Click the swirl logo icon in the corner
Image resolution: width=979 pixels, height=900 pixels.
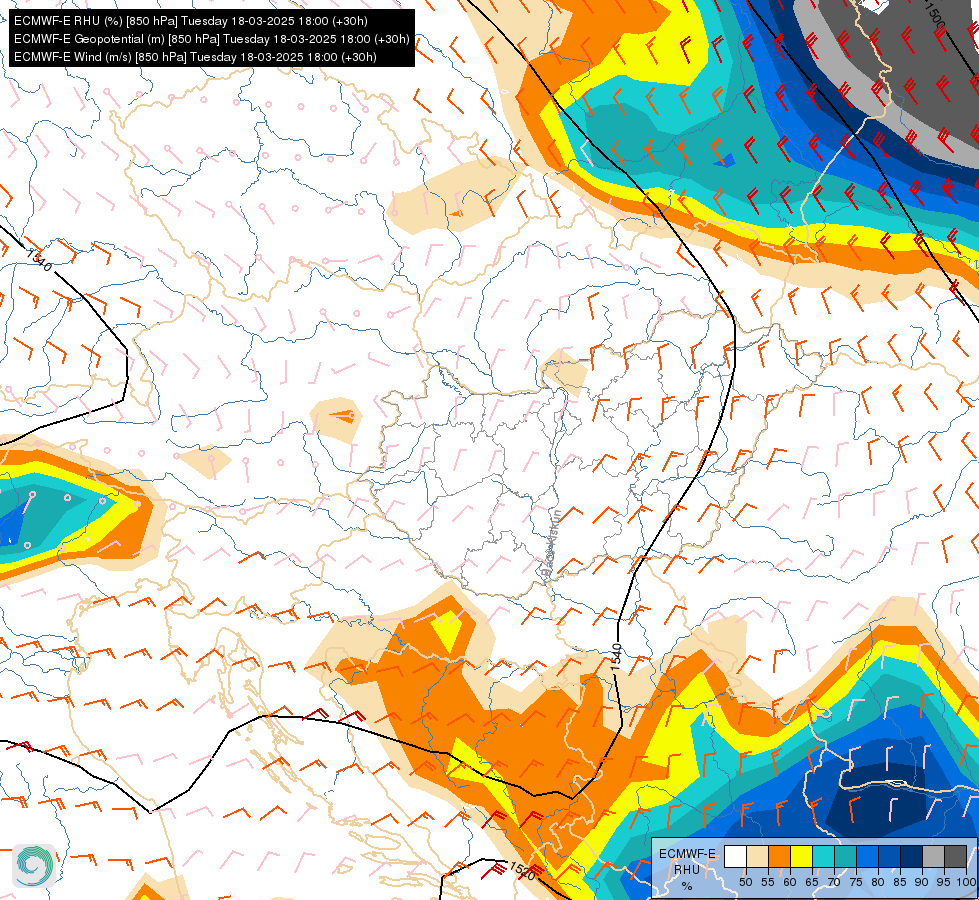click(34, 866)
